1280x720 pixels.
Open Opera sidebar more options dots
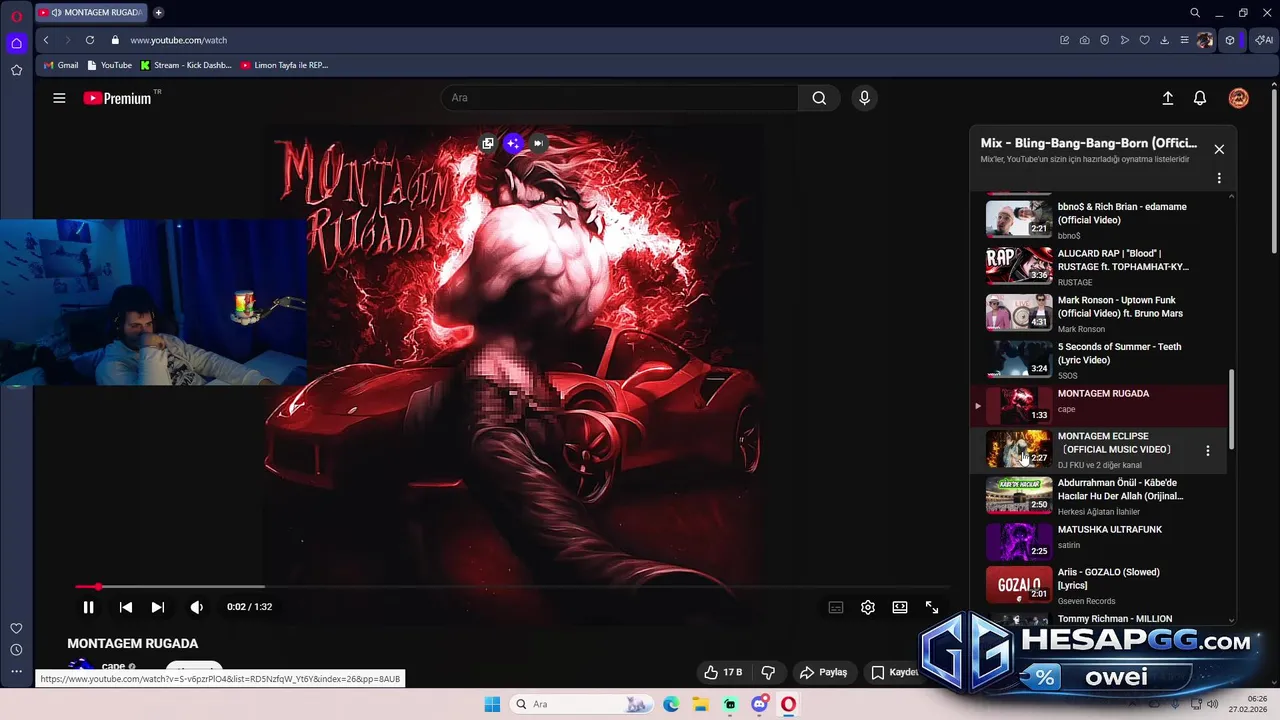[16, 672]
